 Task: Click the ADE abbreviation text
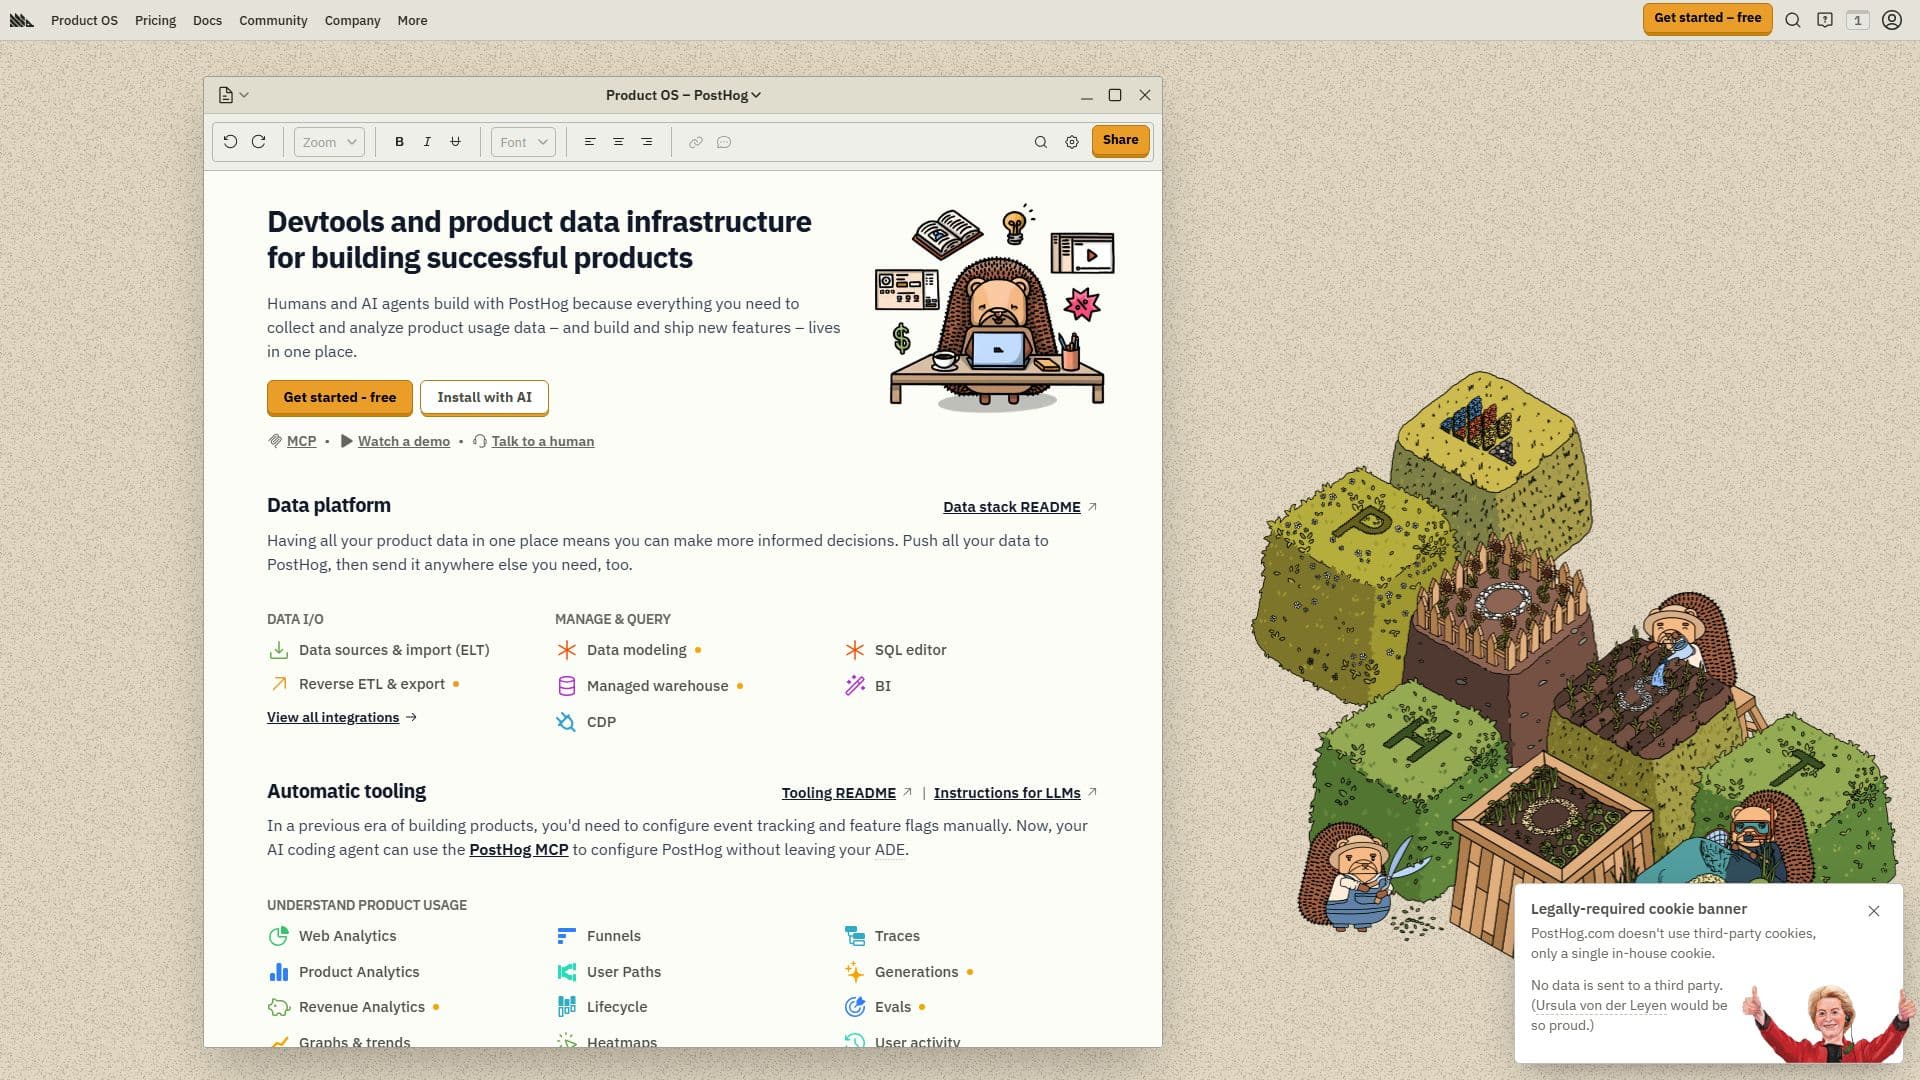click(890, 849)
